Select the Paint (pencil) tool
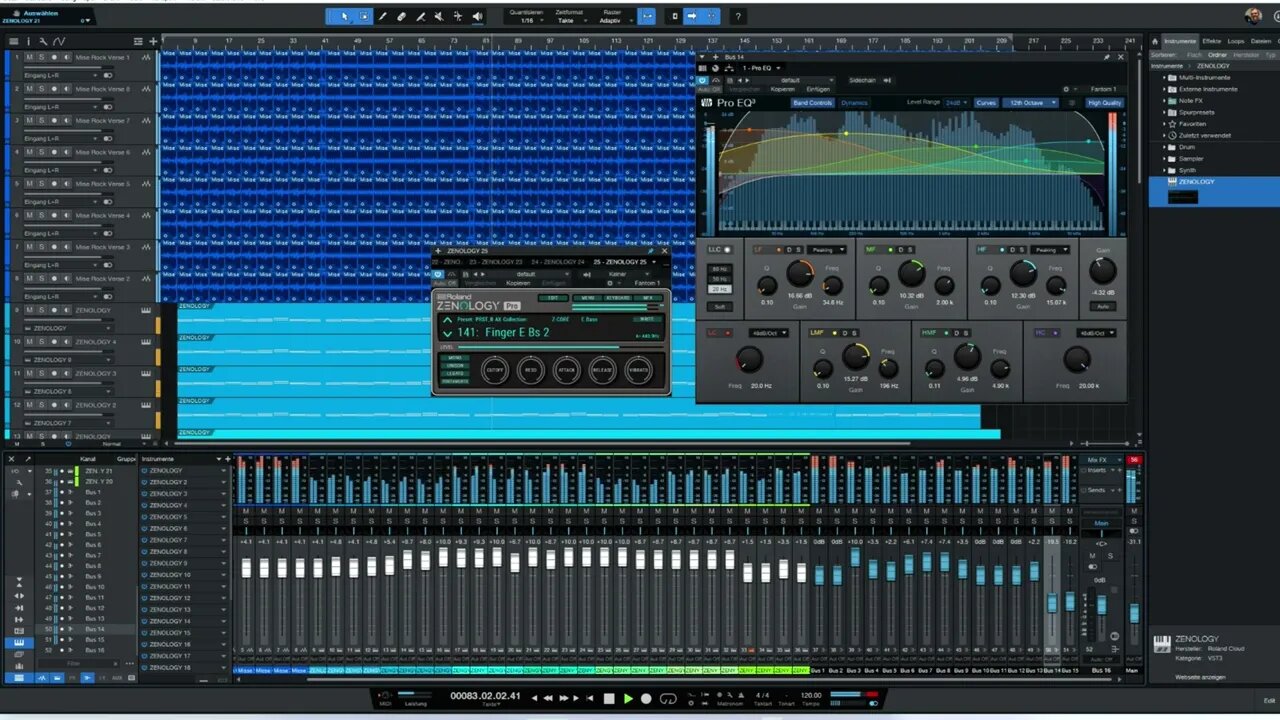This screenshot has height=720, width=1280. [x=383, y=16]
